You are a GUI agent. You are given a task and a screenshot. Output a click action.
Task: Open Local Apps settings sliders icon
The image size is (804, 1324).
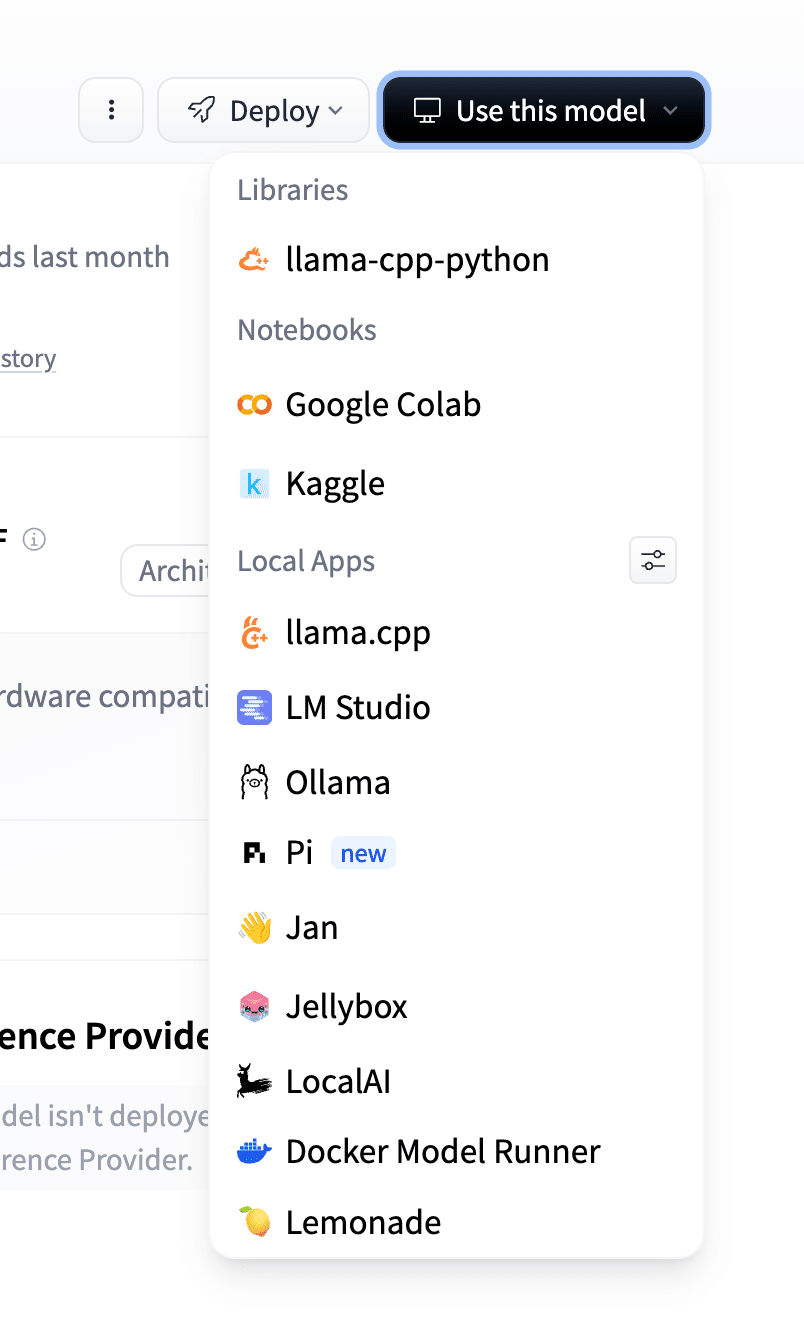click(653, 561)
